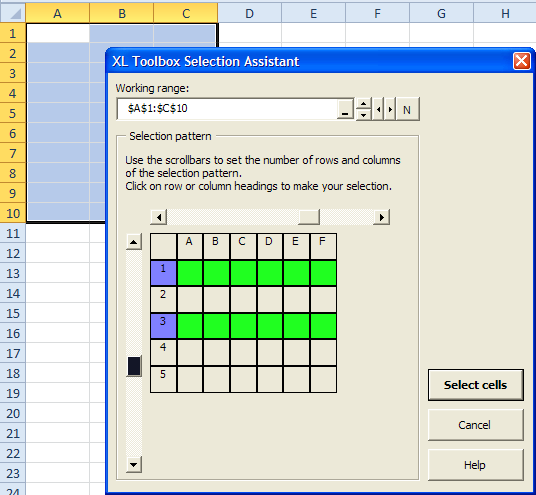
Task: Click the working range right arrow button
Action: point(390,109)
